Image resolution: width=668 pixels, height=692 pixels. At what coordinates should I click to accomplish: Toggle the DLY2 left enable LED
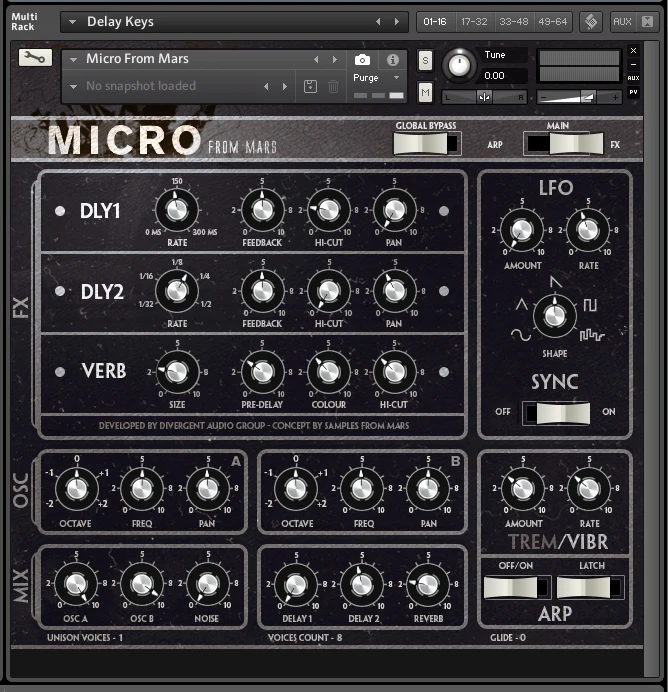click(x=60, y=291)
